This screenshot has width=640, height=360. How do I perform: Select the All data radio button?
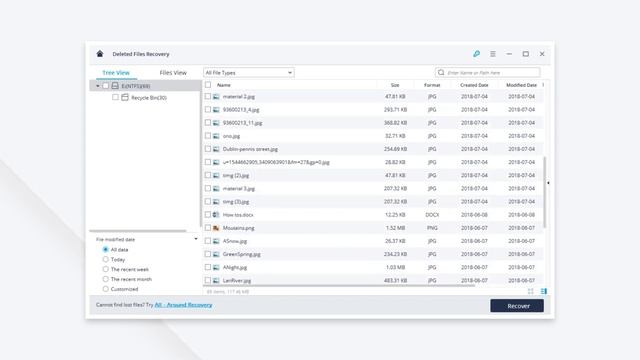pos(105,249)
